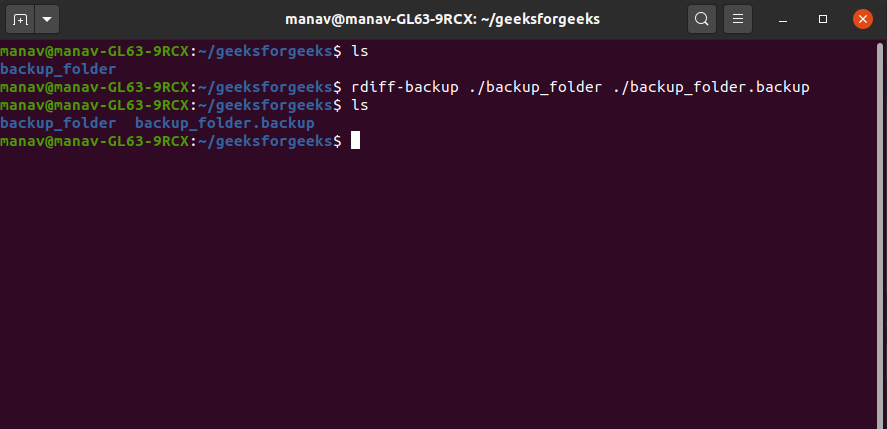Click the ./backup_folder.backup destination argument
Viewport: 887px width, 429px height.
click(710, 87)
